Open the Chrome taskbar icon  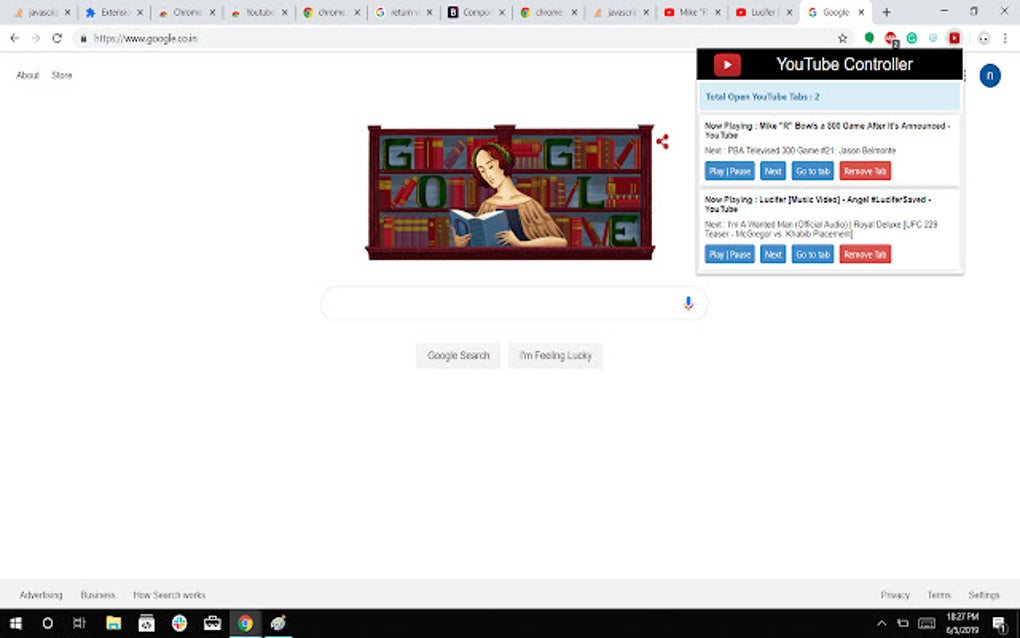point(245,623)
